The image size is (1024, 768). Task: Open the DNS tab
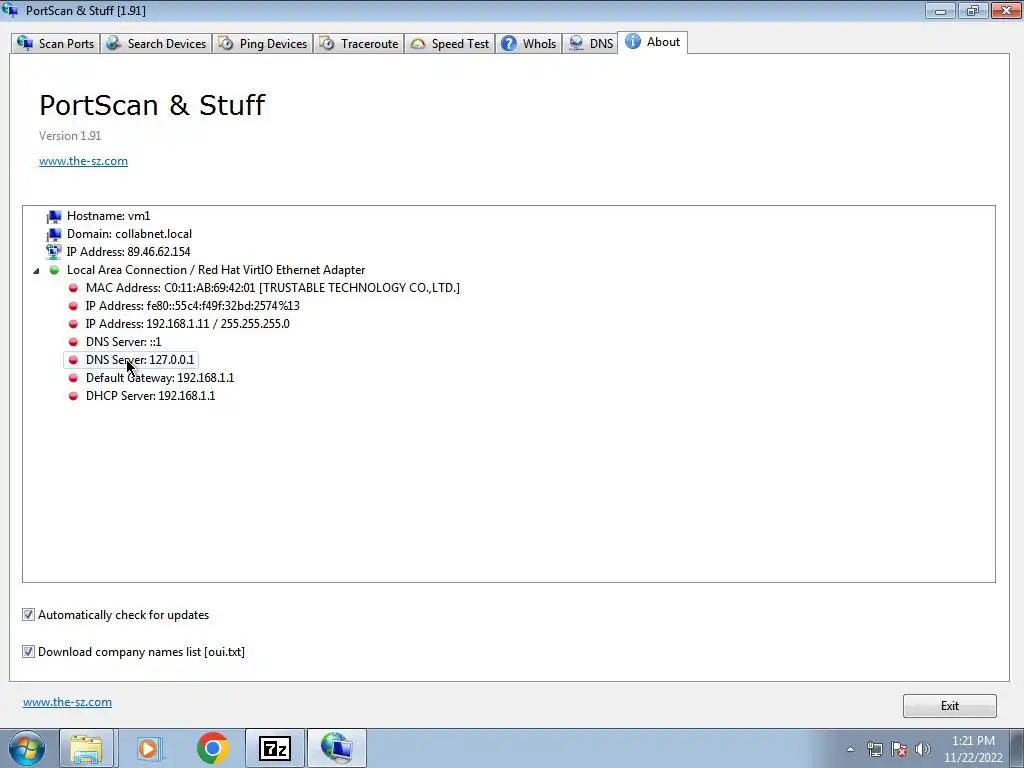point(590,44)
